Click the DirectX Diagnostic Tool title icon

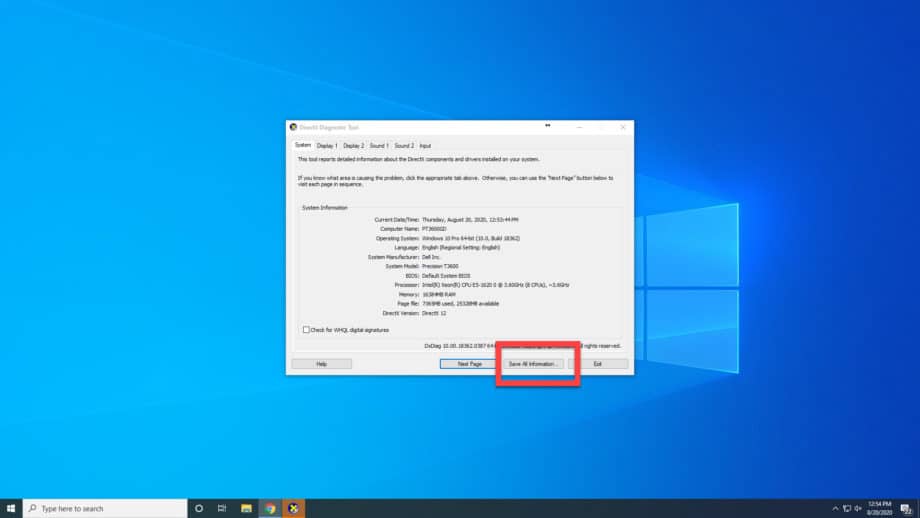tap(293, 127)
